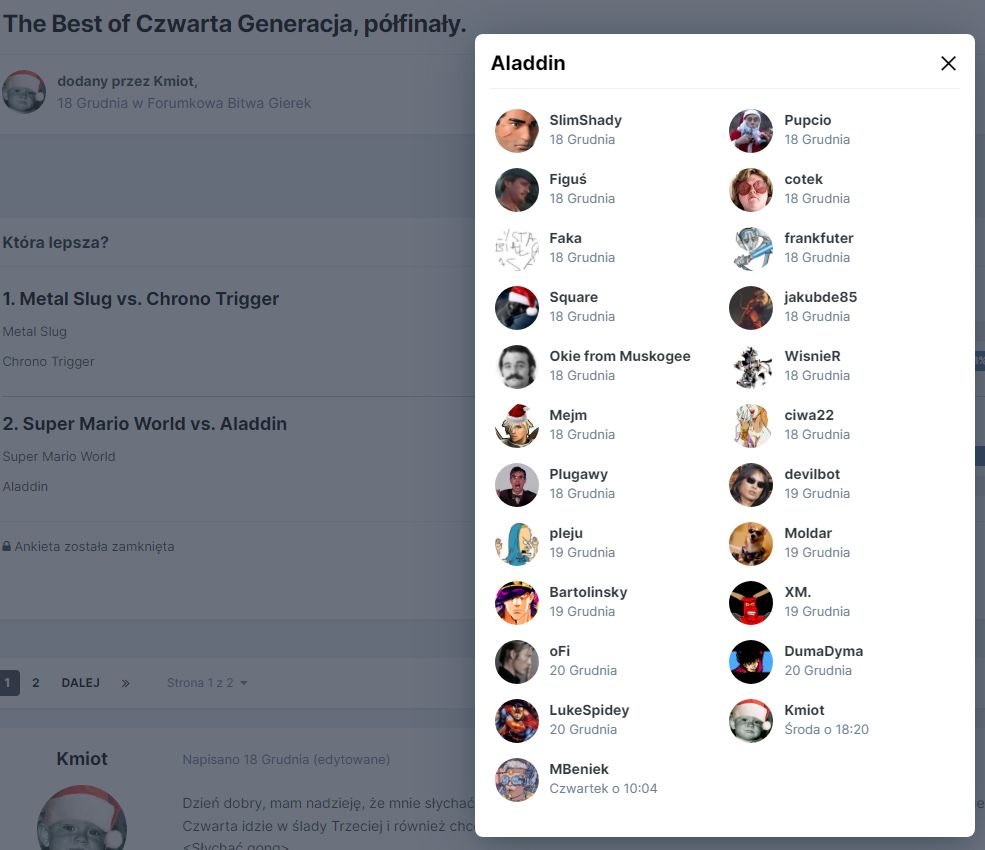Expand the Strona 1 z 2 dropdown
Screen dimensions: 985x850
[207, 683]
